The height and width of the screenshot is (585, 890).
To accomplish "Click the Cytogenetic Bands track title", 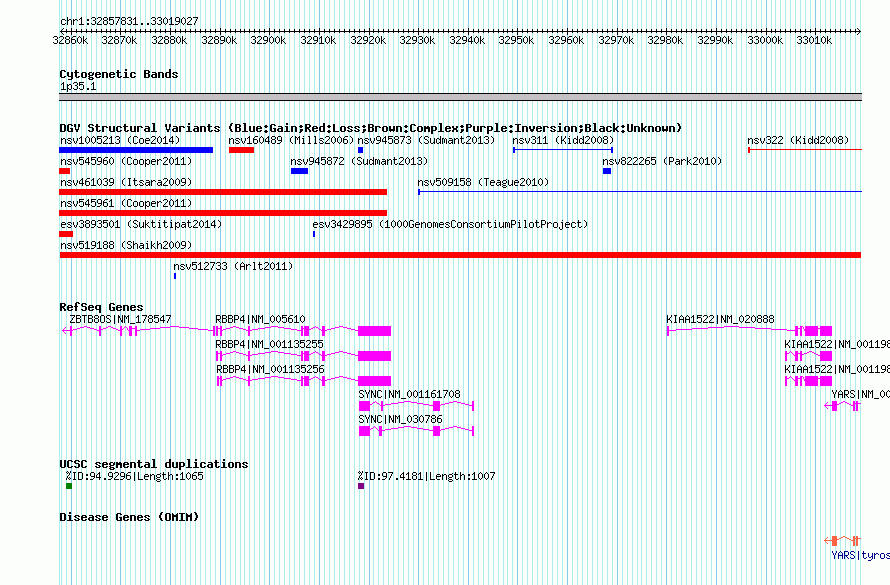I will [x=119, y=74].
